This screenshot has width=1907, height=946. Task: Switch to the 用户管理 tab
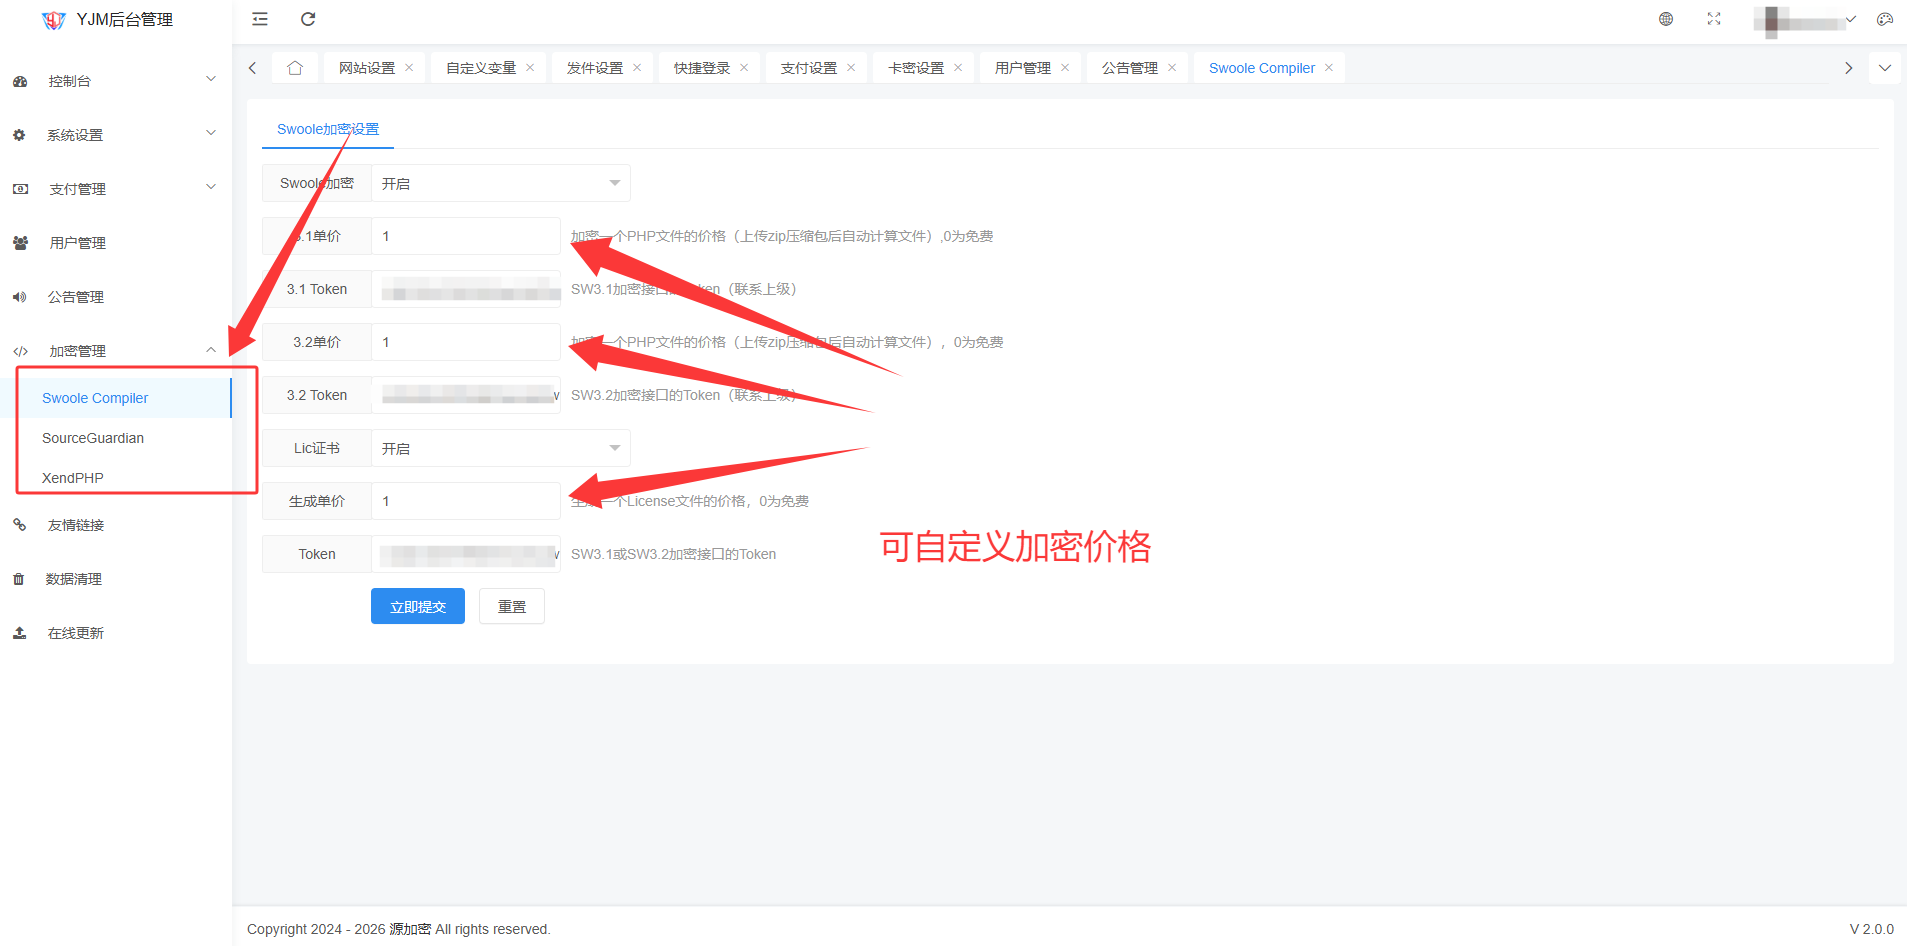1022,68
